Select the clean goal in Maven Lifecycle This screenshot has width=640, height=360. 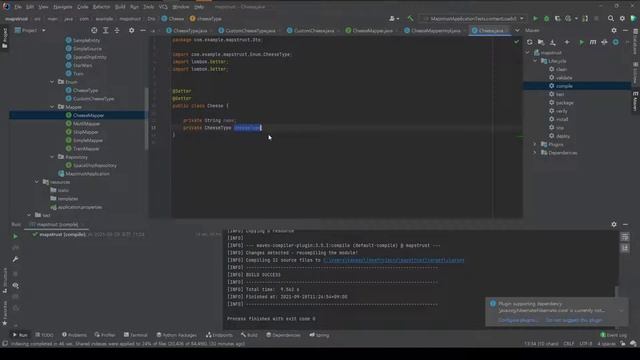pos(561,69)
